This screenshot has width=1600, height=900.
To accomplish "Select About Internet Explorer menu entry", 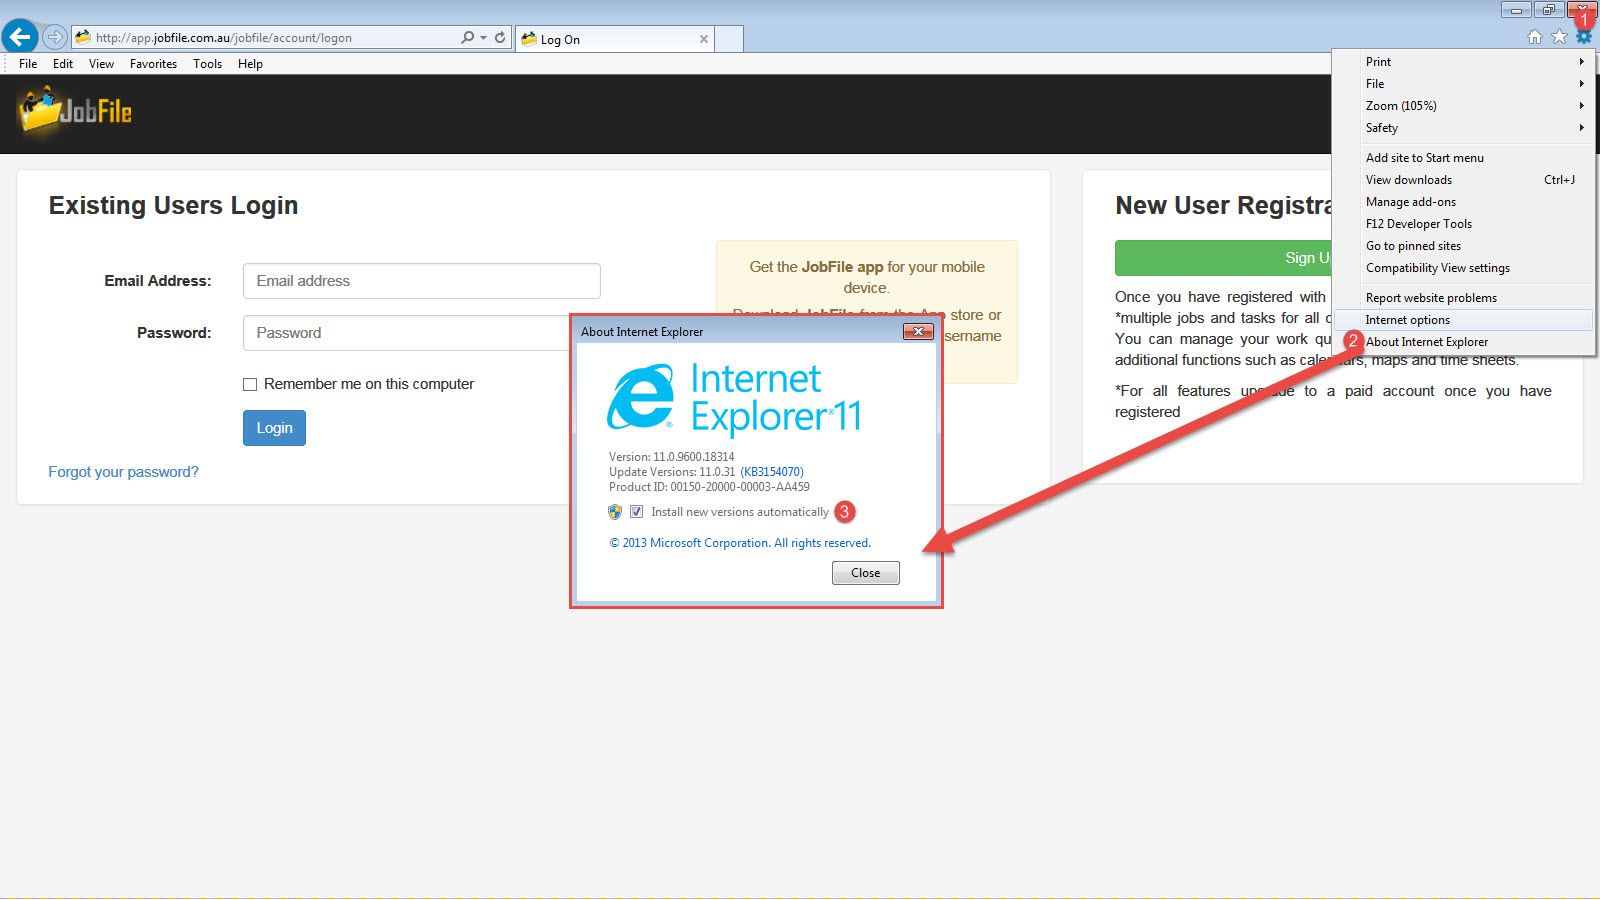I will pyautogui.click(x=1463, y=342).
